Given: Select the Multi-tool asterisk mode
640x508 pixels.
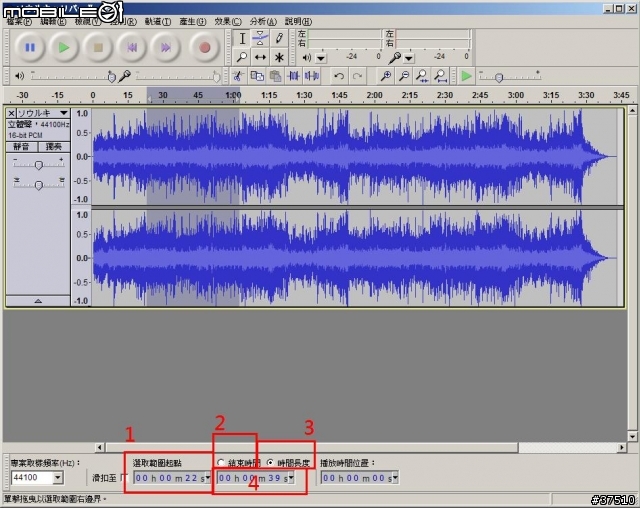Looking at the screenshot, I should tap(279, 57).
